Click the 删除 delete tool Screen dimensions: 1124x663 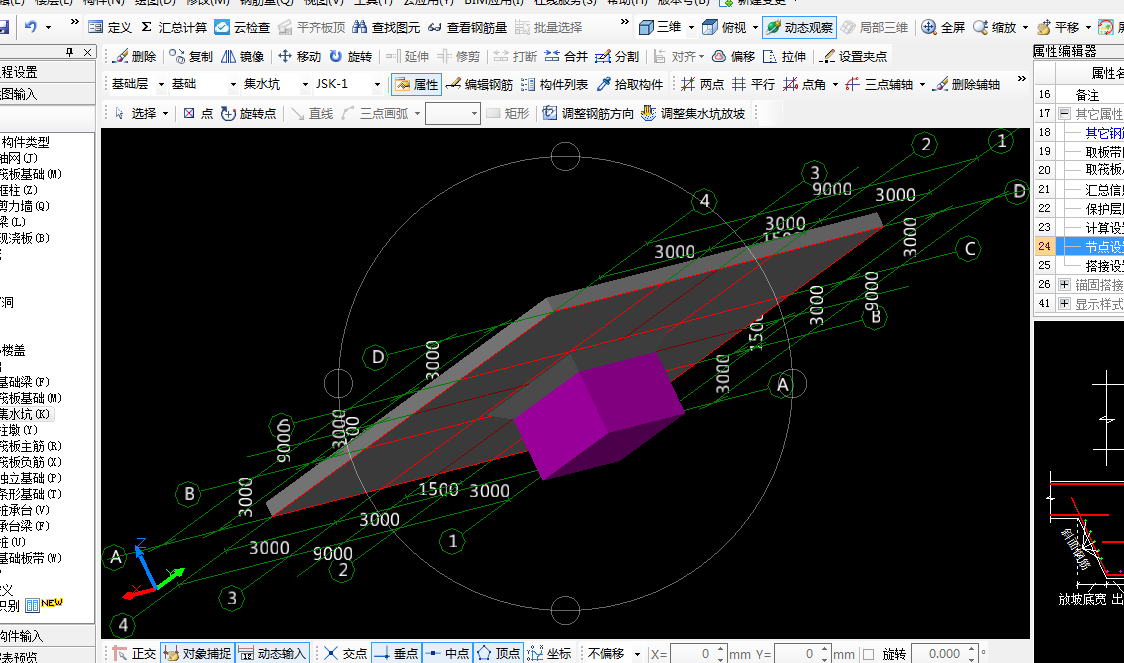coord(135,56)
